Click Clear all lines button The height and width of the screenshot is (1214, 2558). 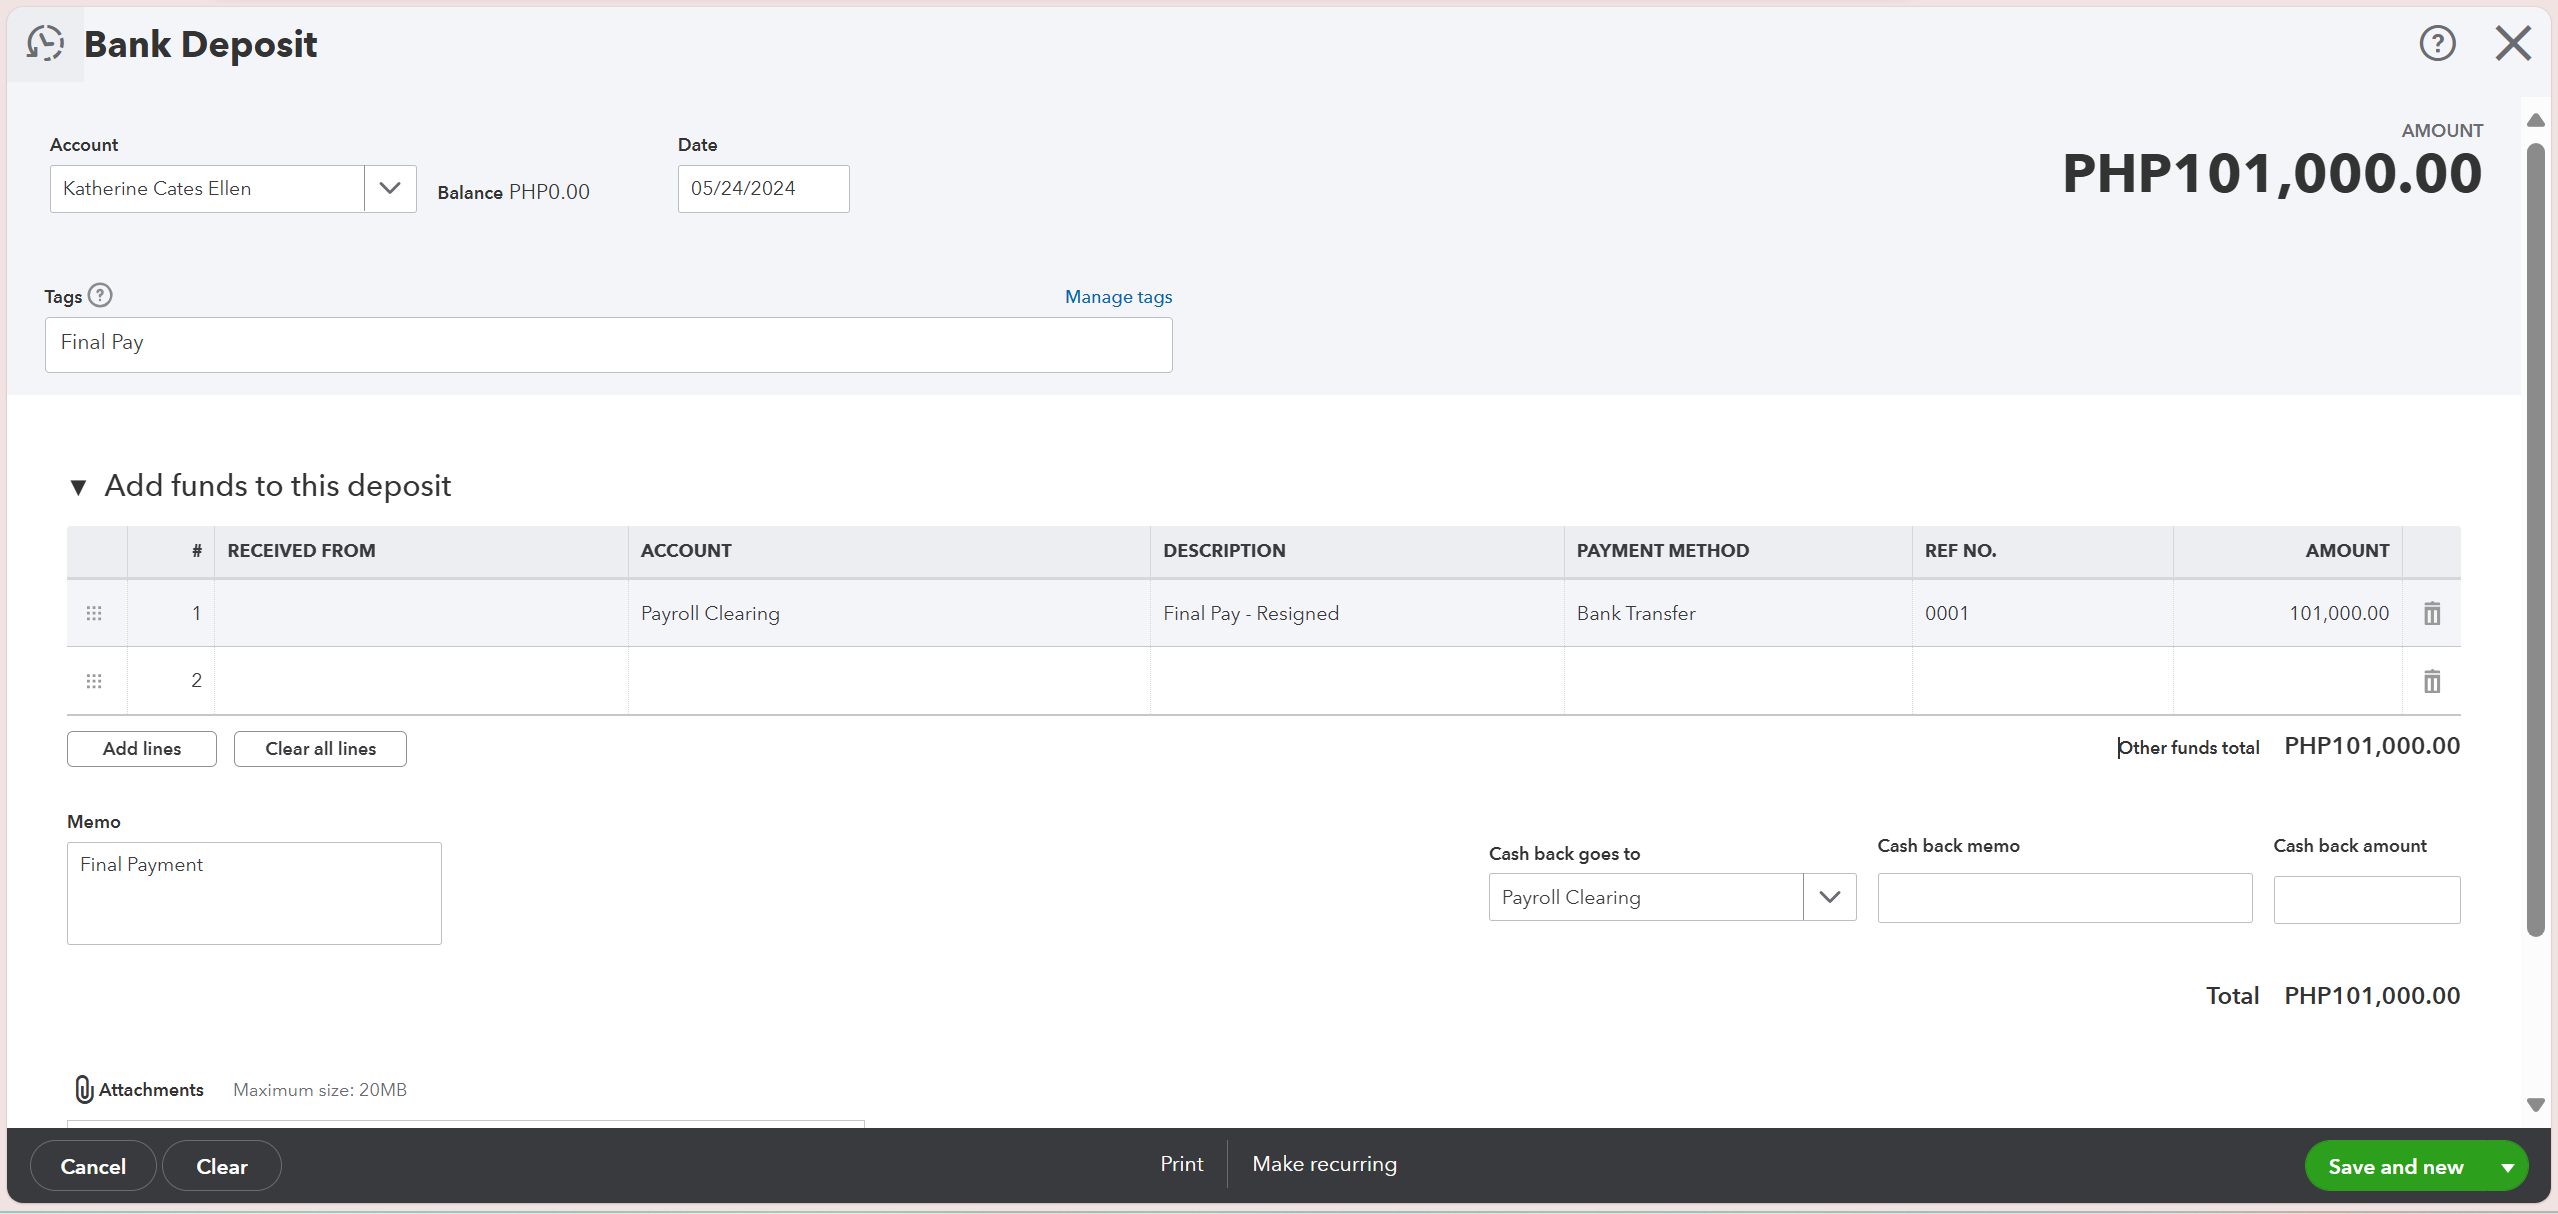click(320, 749)
